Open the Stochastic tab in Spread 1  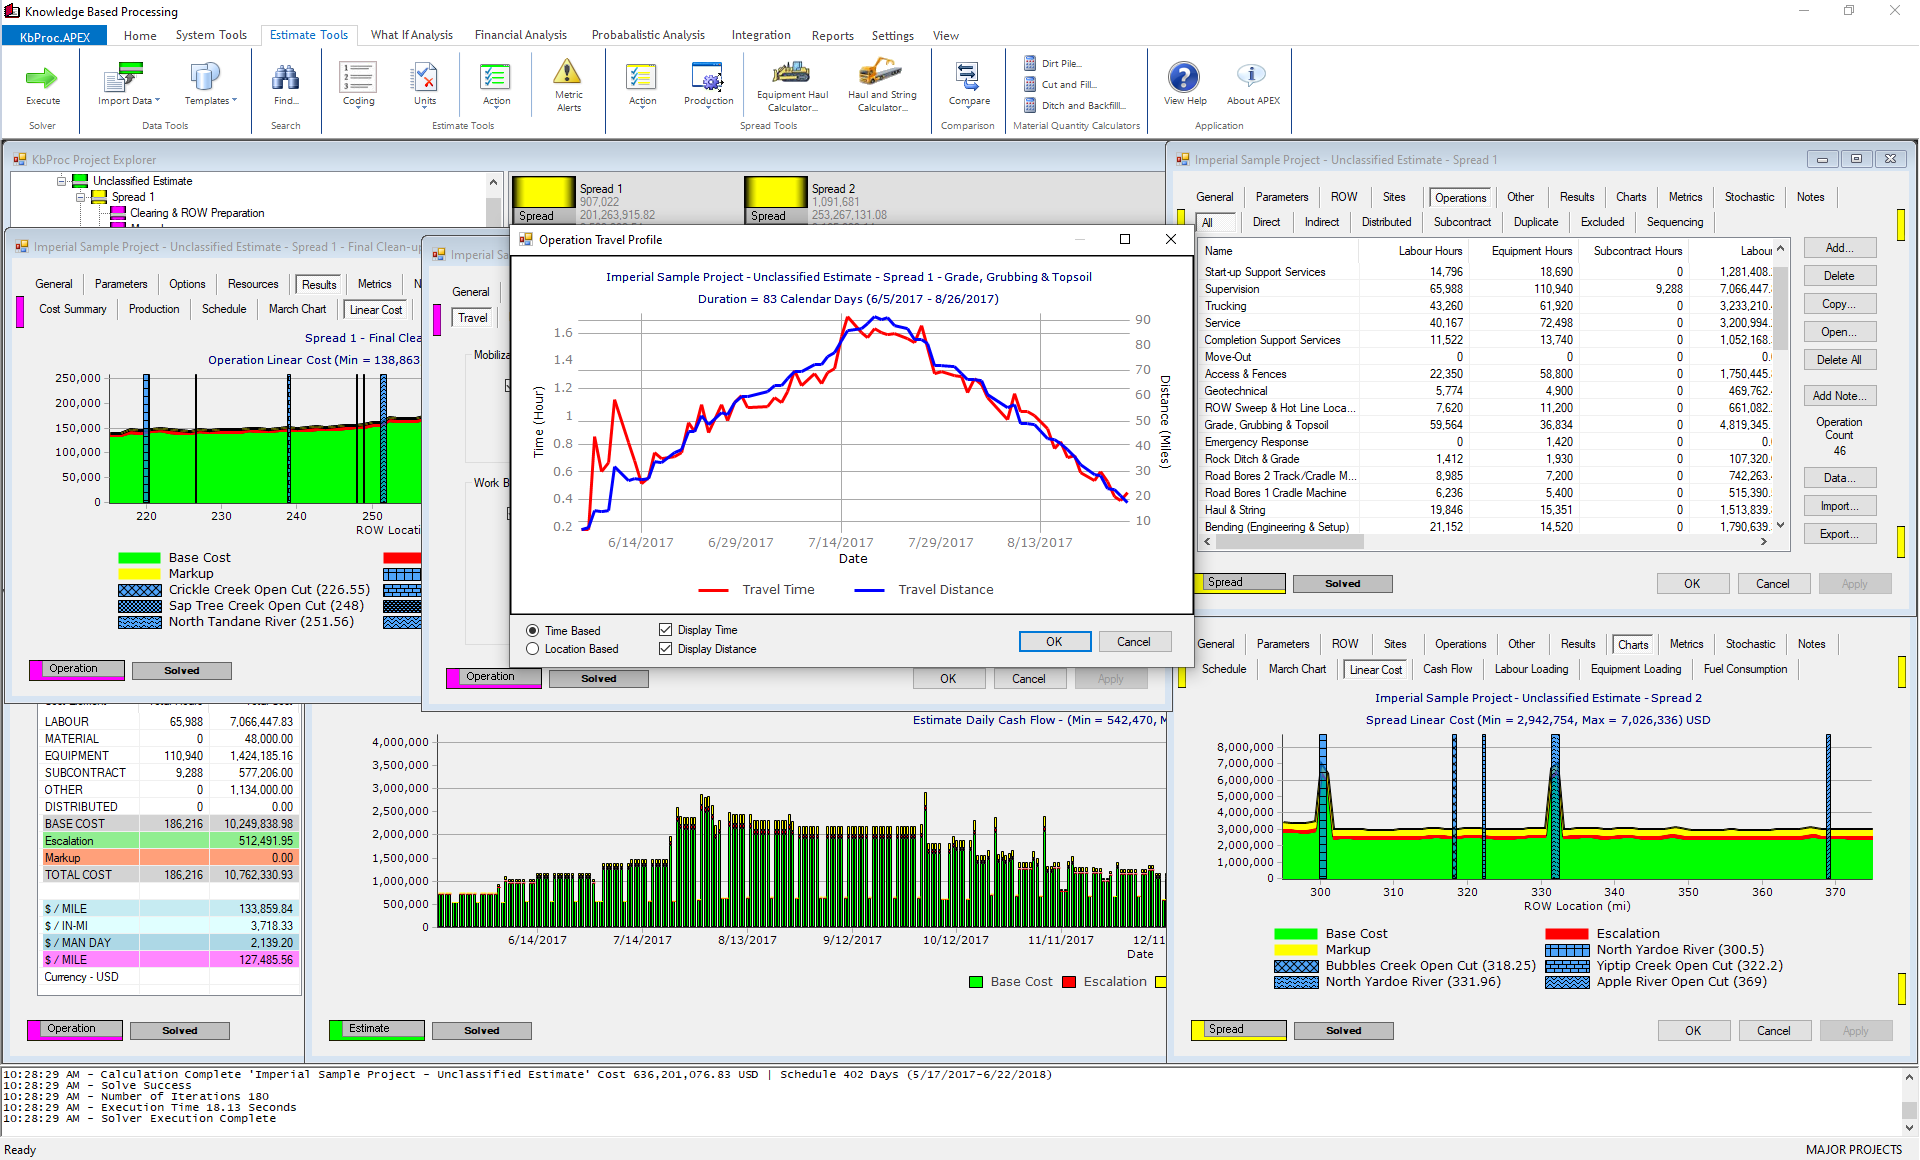coord(1749,197)
